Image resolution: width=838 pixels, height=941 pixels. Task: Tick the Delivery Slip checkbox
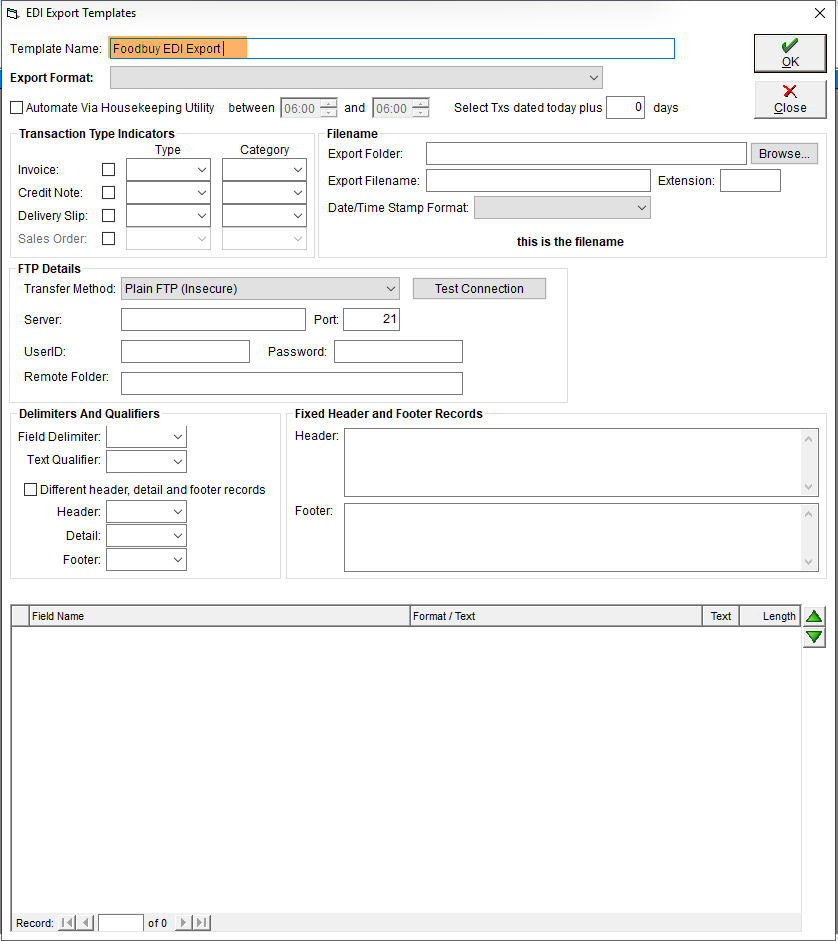(109, 215)
